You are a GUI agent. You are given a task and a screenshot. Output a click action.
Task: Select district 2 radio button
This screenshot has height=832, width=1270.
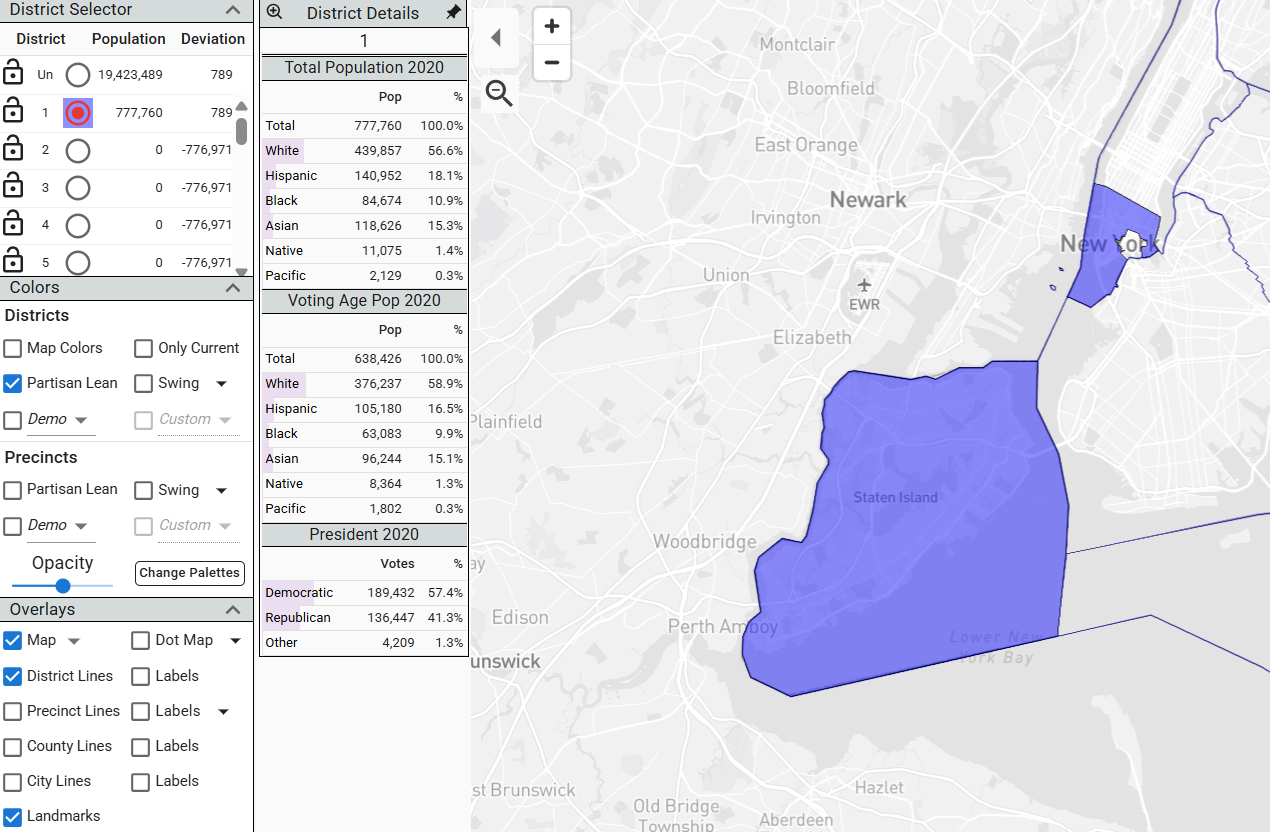(77, 150)
